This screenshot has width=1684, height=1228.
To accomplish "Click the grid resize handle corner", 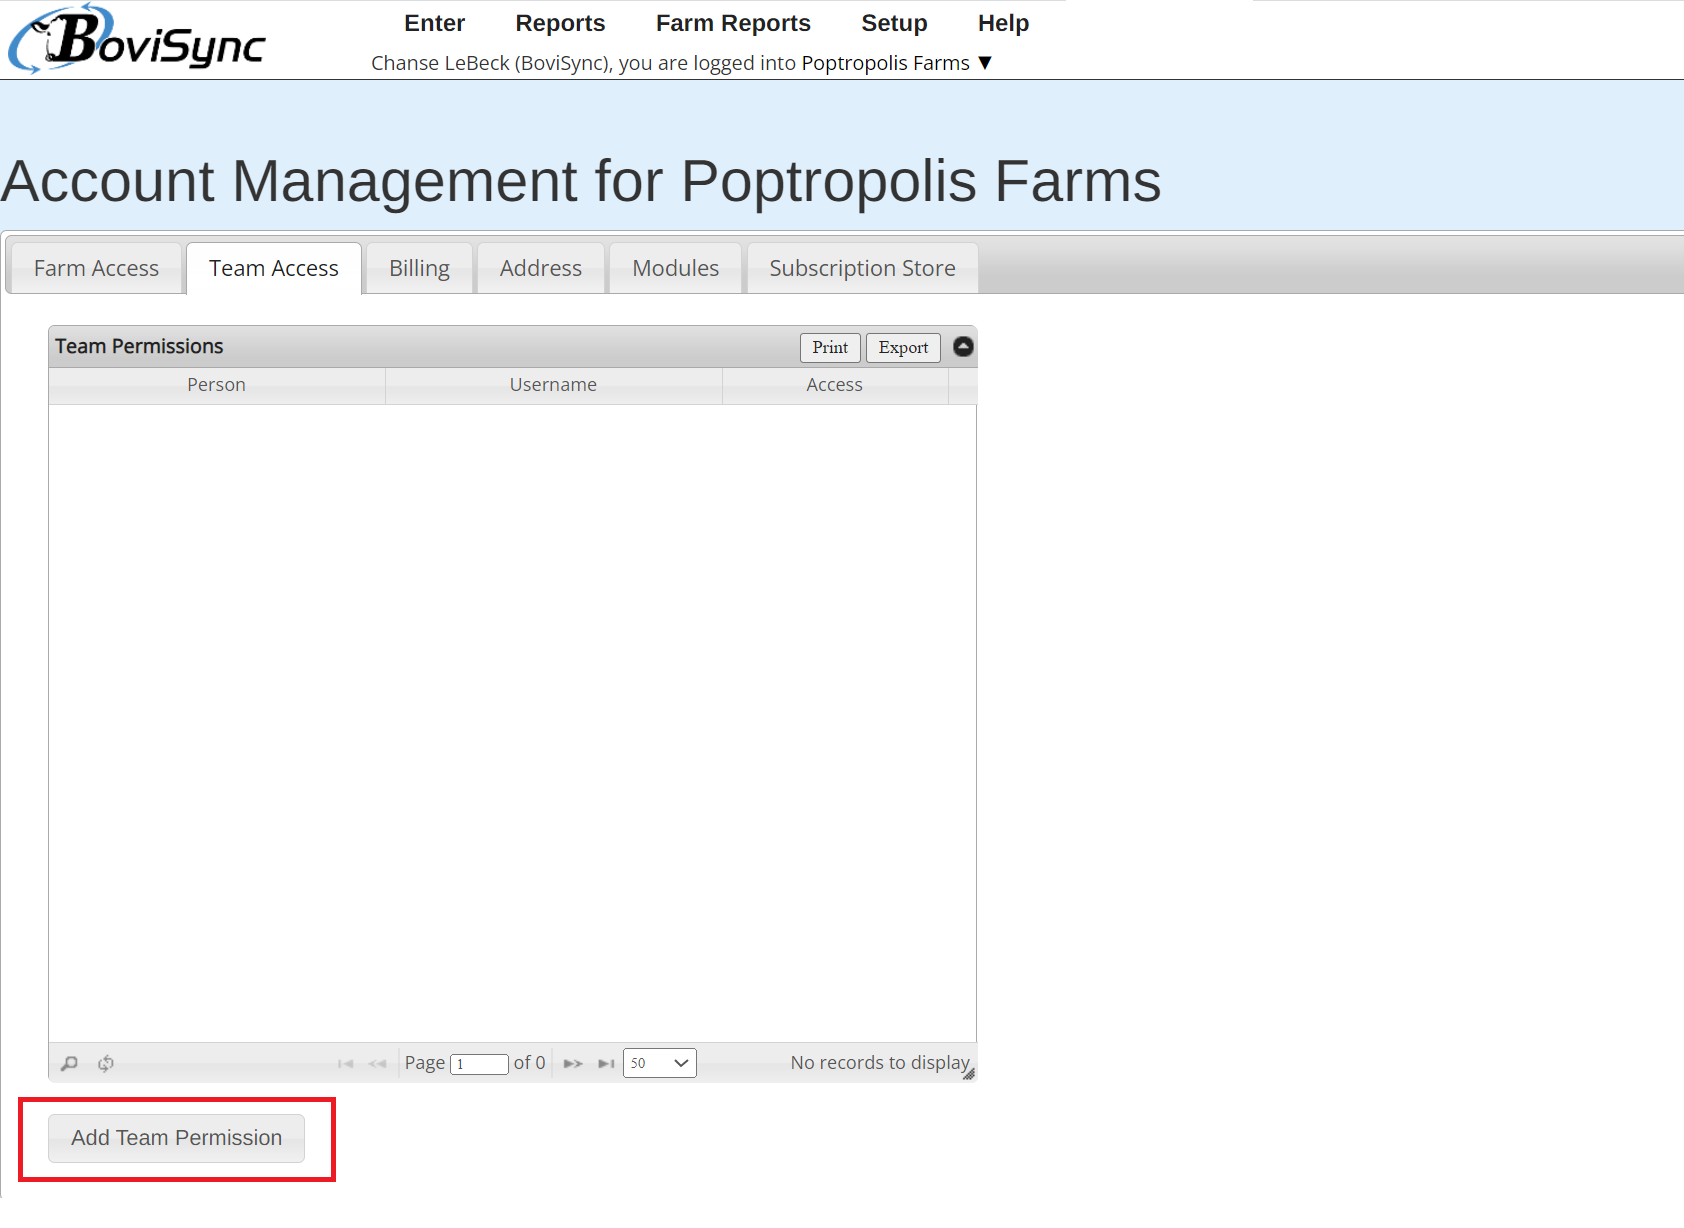I will click(969, 1074).
